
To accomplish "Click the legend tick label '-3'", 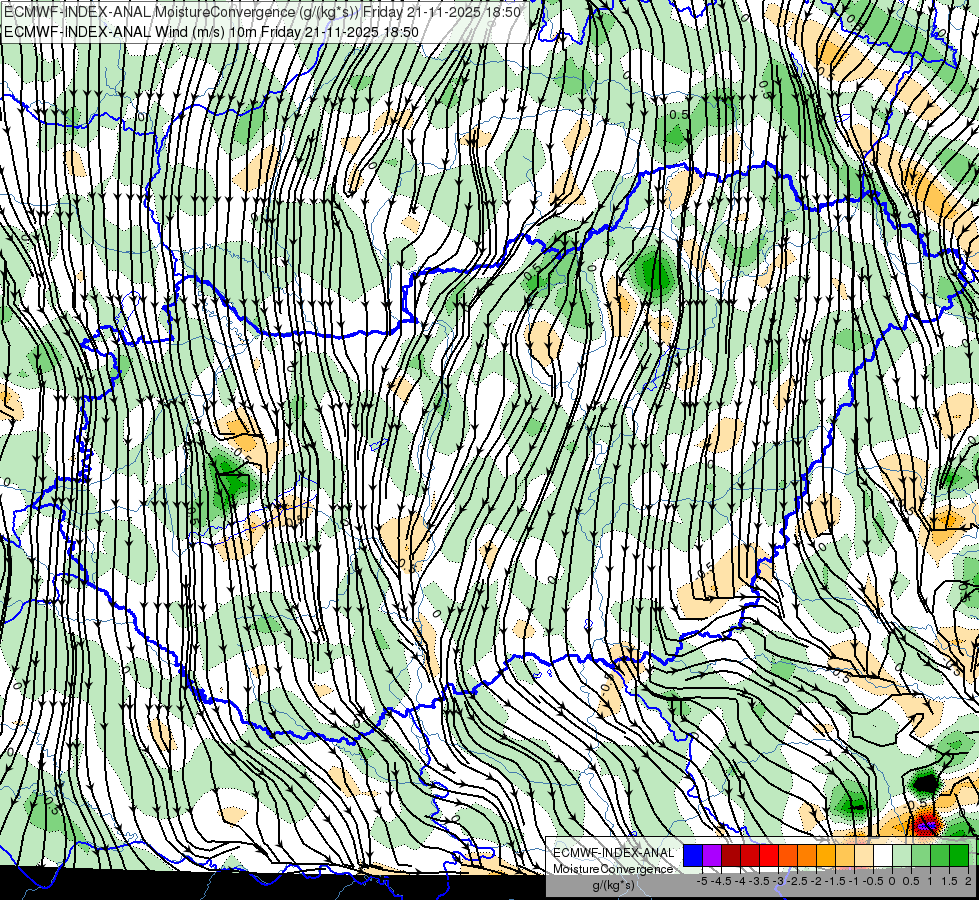I will click(779, 881).
